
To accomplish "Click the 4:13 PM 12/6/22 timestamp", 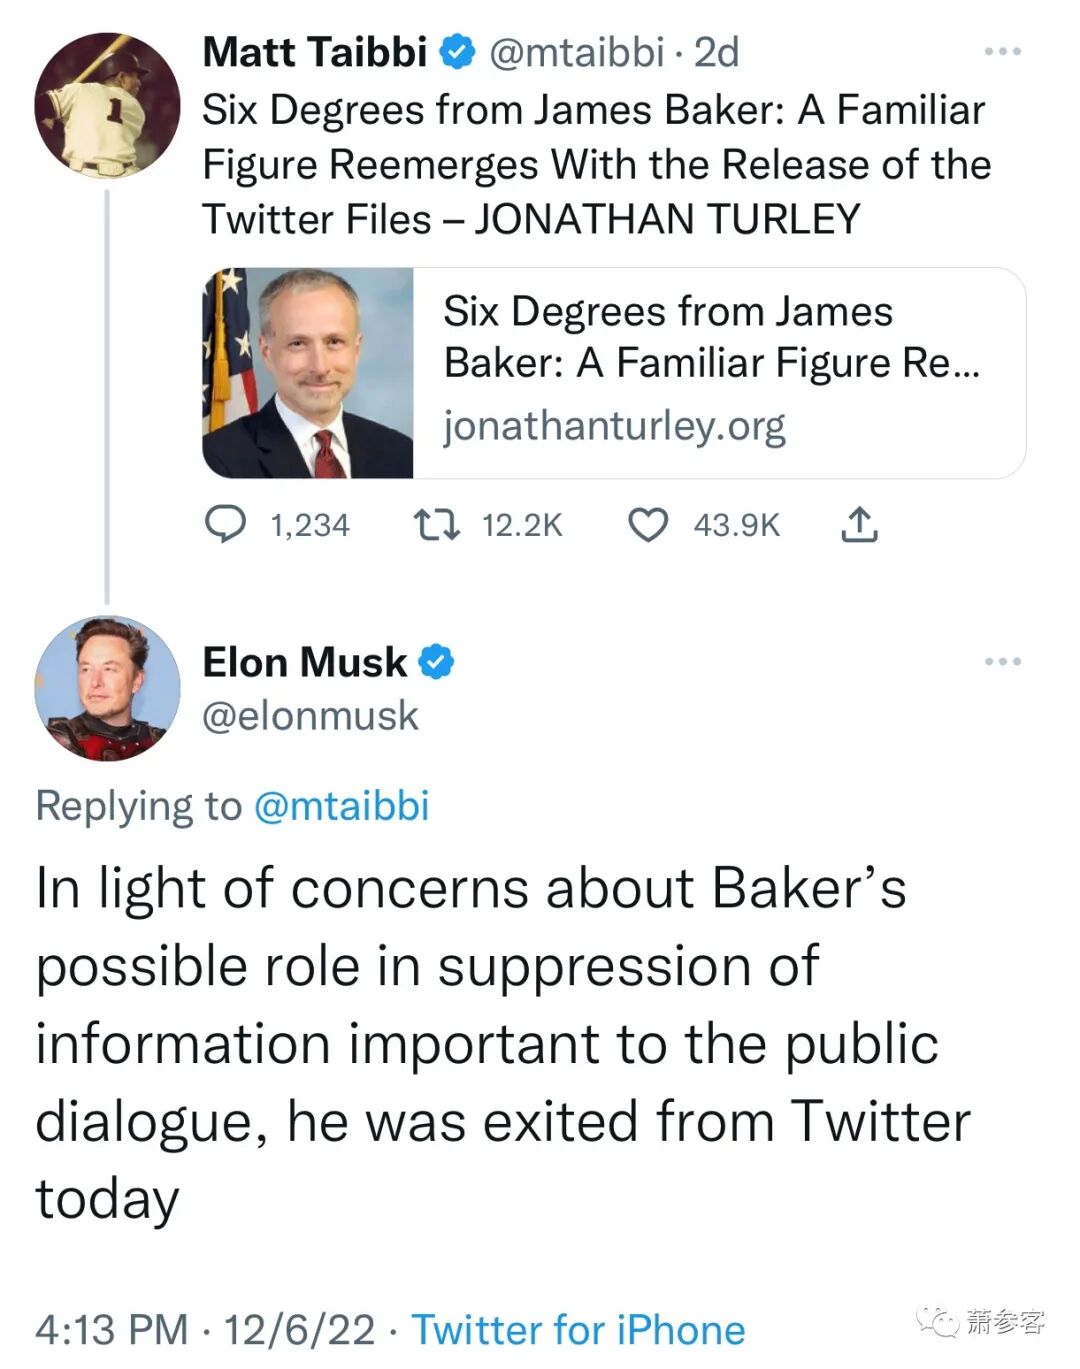I will click(x=205, y=1330).
